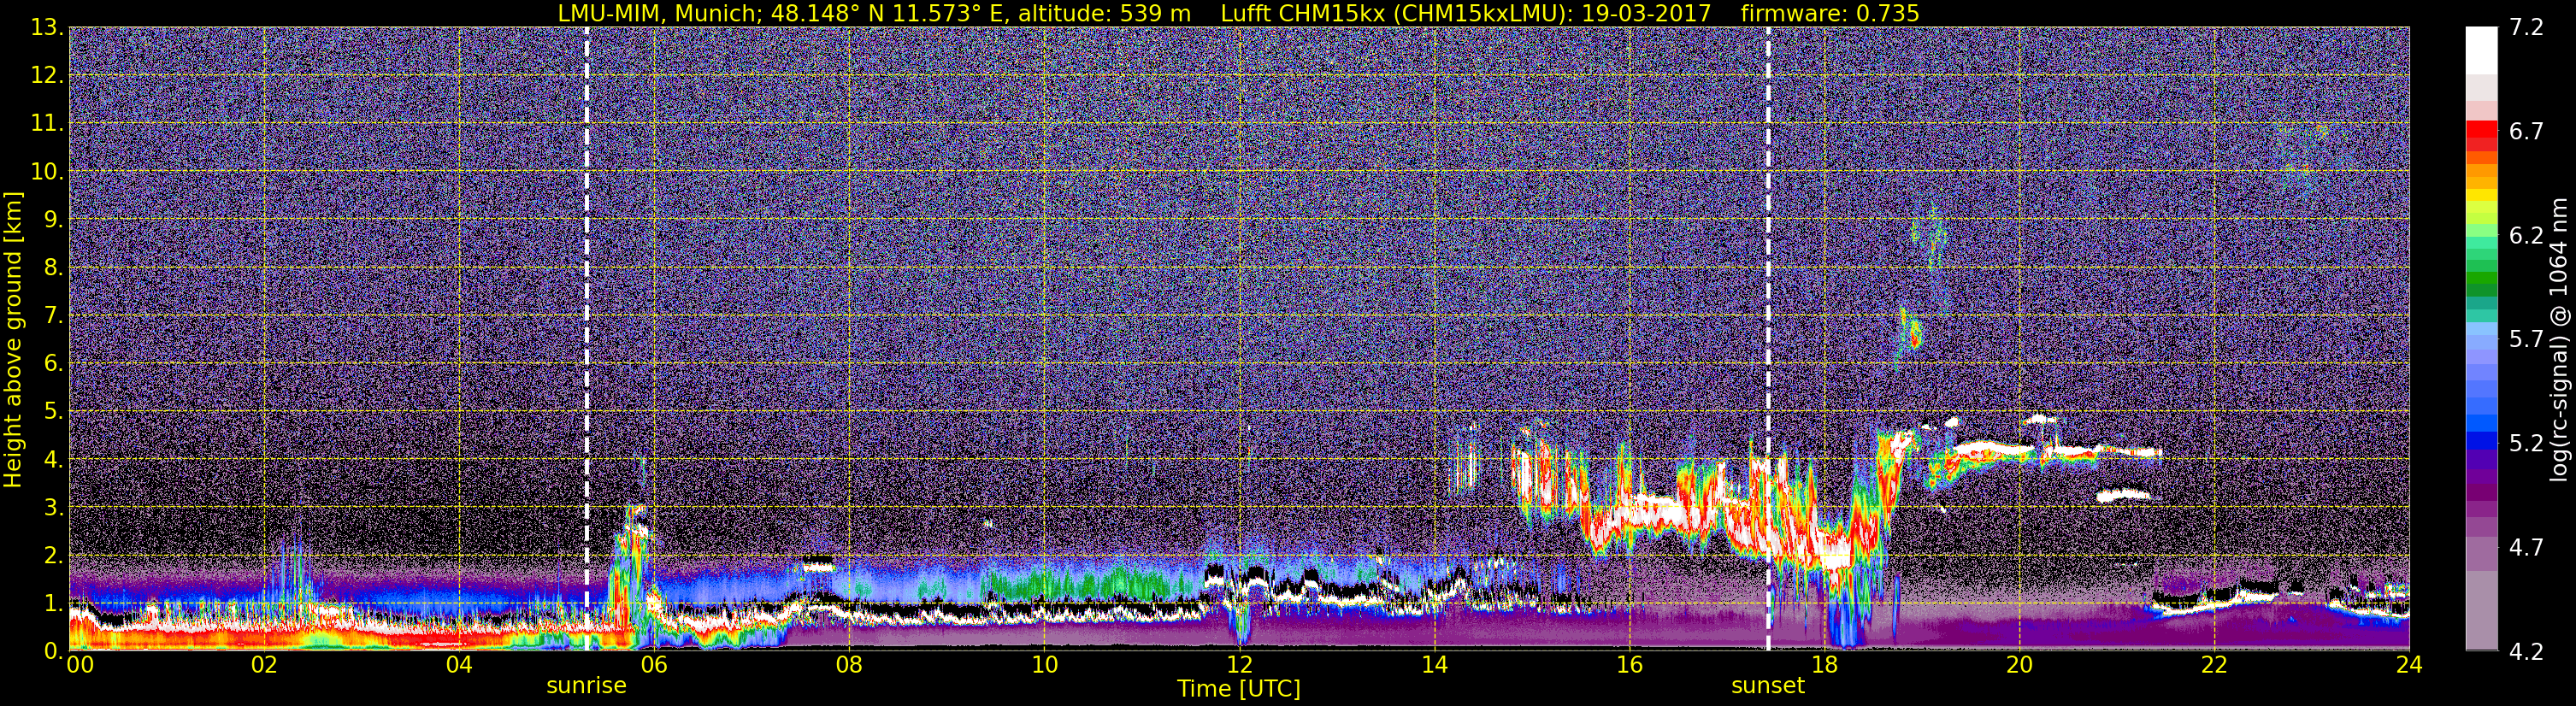Click the height axis tick label 9

[52, 219]
